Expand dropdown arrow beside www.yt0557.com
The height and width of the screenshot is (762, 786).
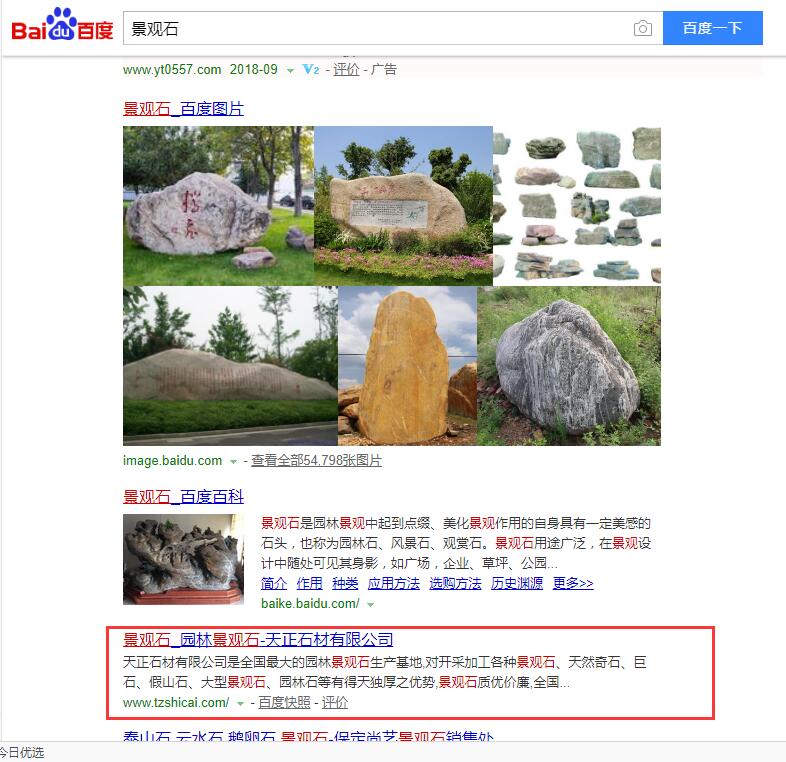coord(290,70)
